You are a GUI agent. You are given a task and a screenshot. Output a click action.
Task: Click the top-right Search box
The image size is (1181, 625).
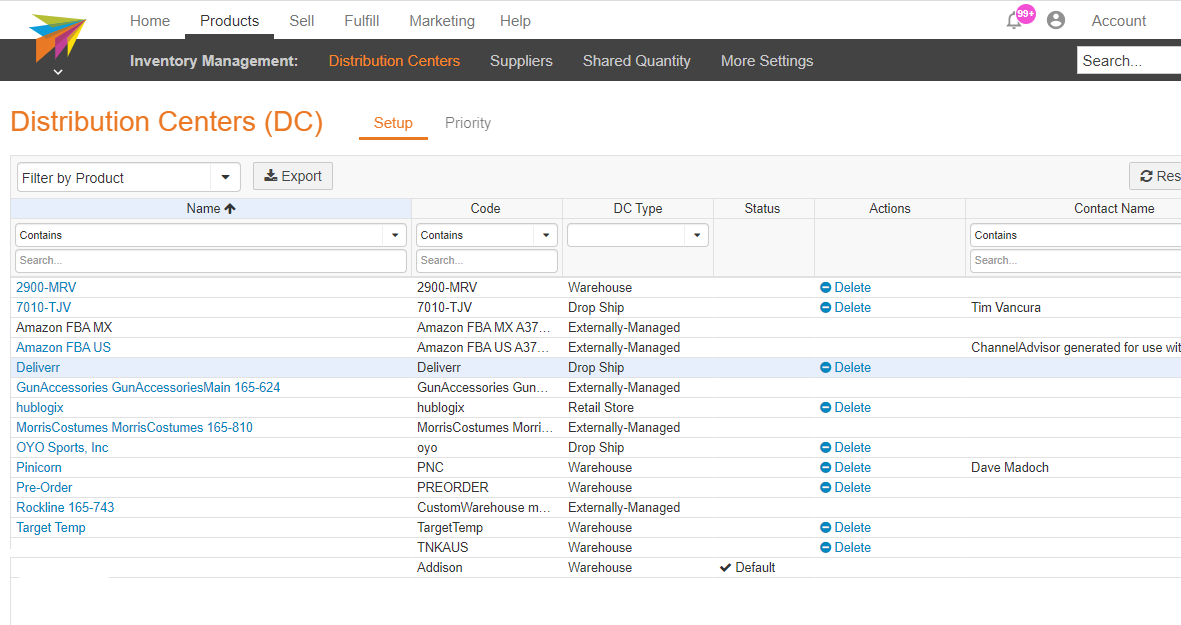[x=1129, y=61]
